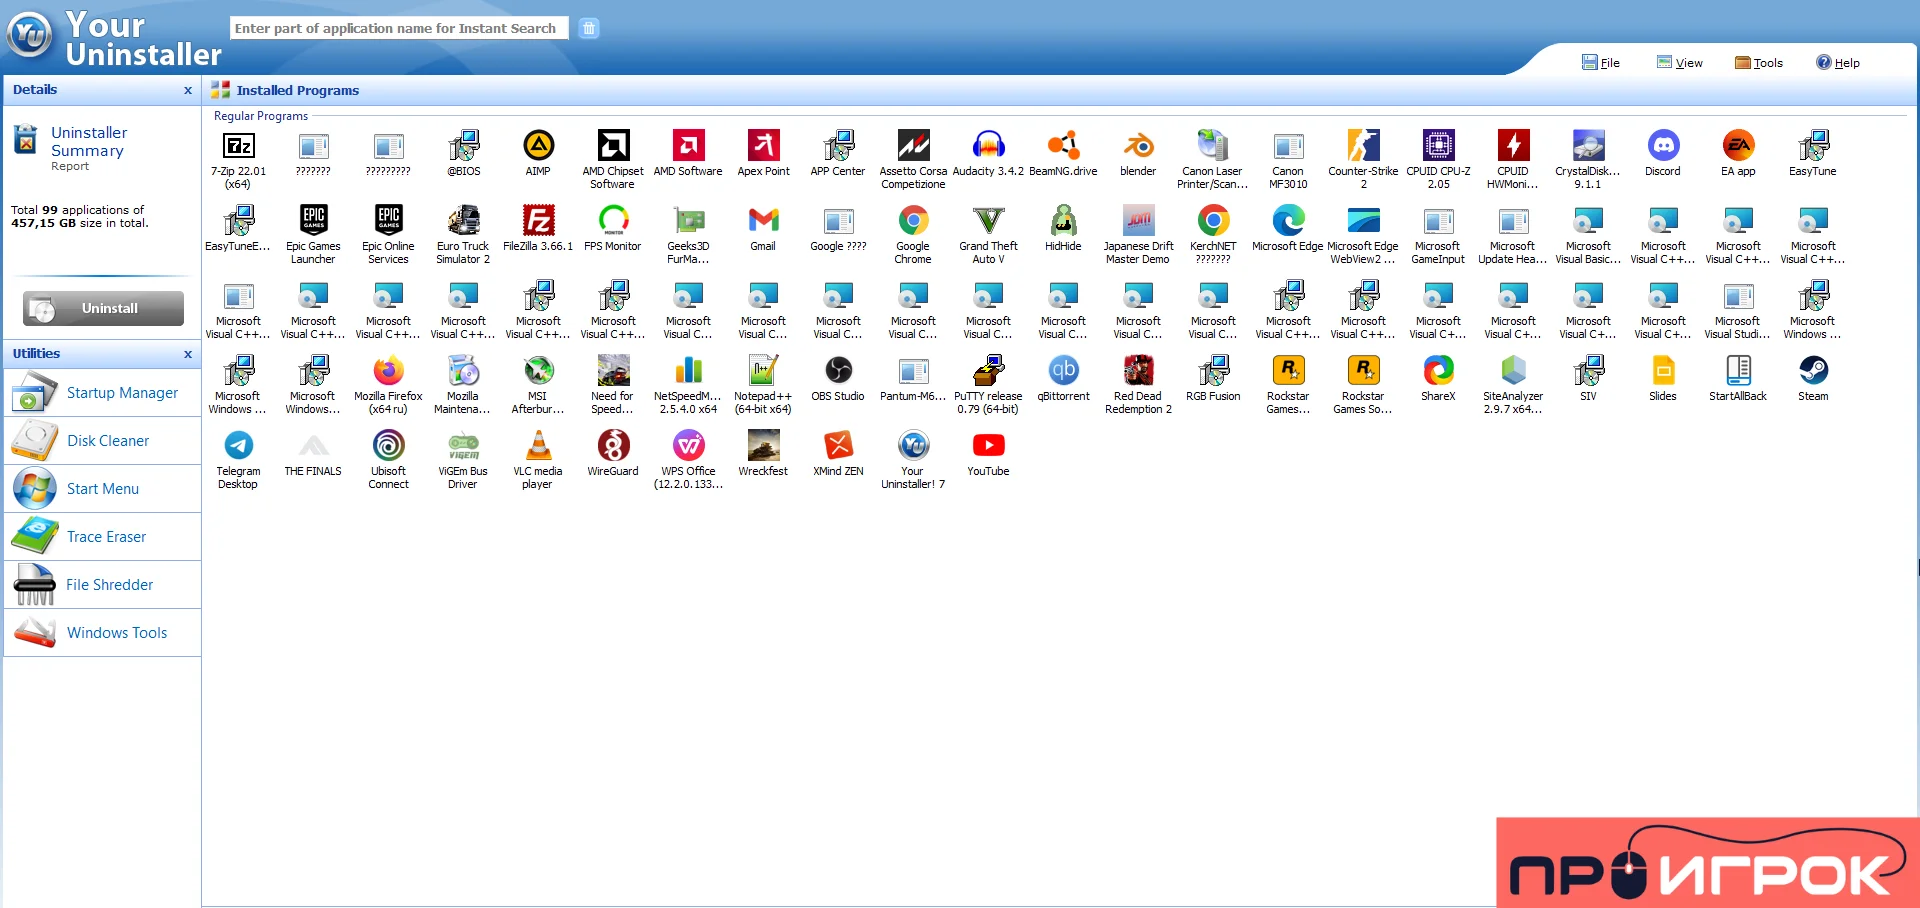This screenshot has width=1920, height=908.
Task: Select Euro Truck Simulator 2 icon
Action: click(x=463, y=220)
